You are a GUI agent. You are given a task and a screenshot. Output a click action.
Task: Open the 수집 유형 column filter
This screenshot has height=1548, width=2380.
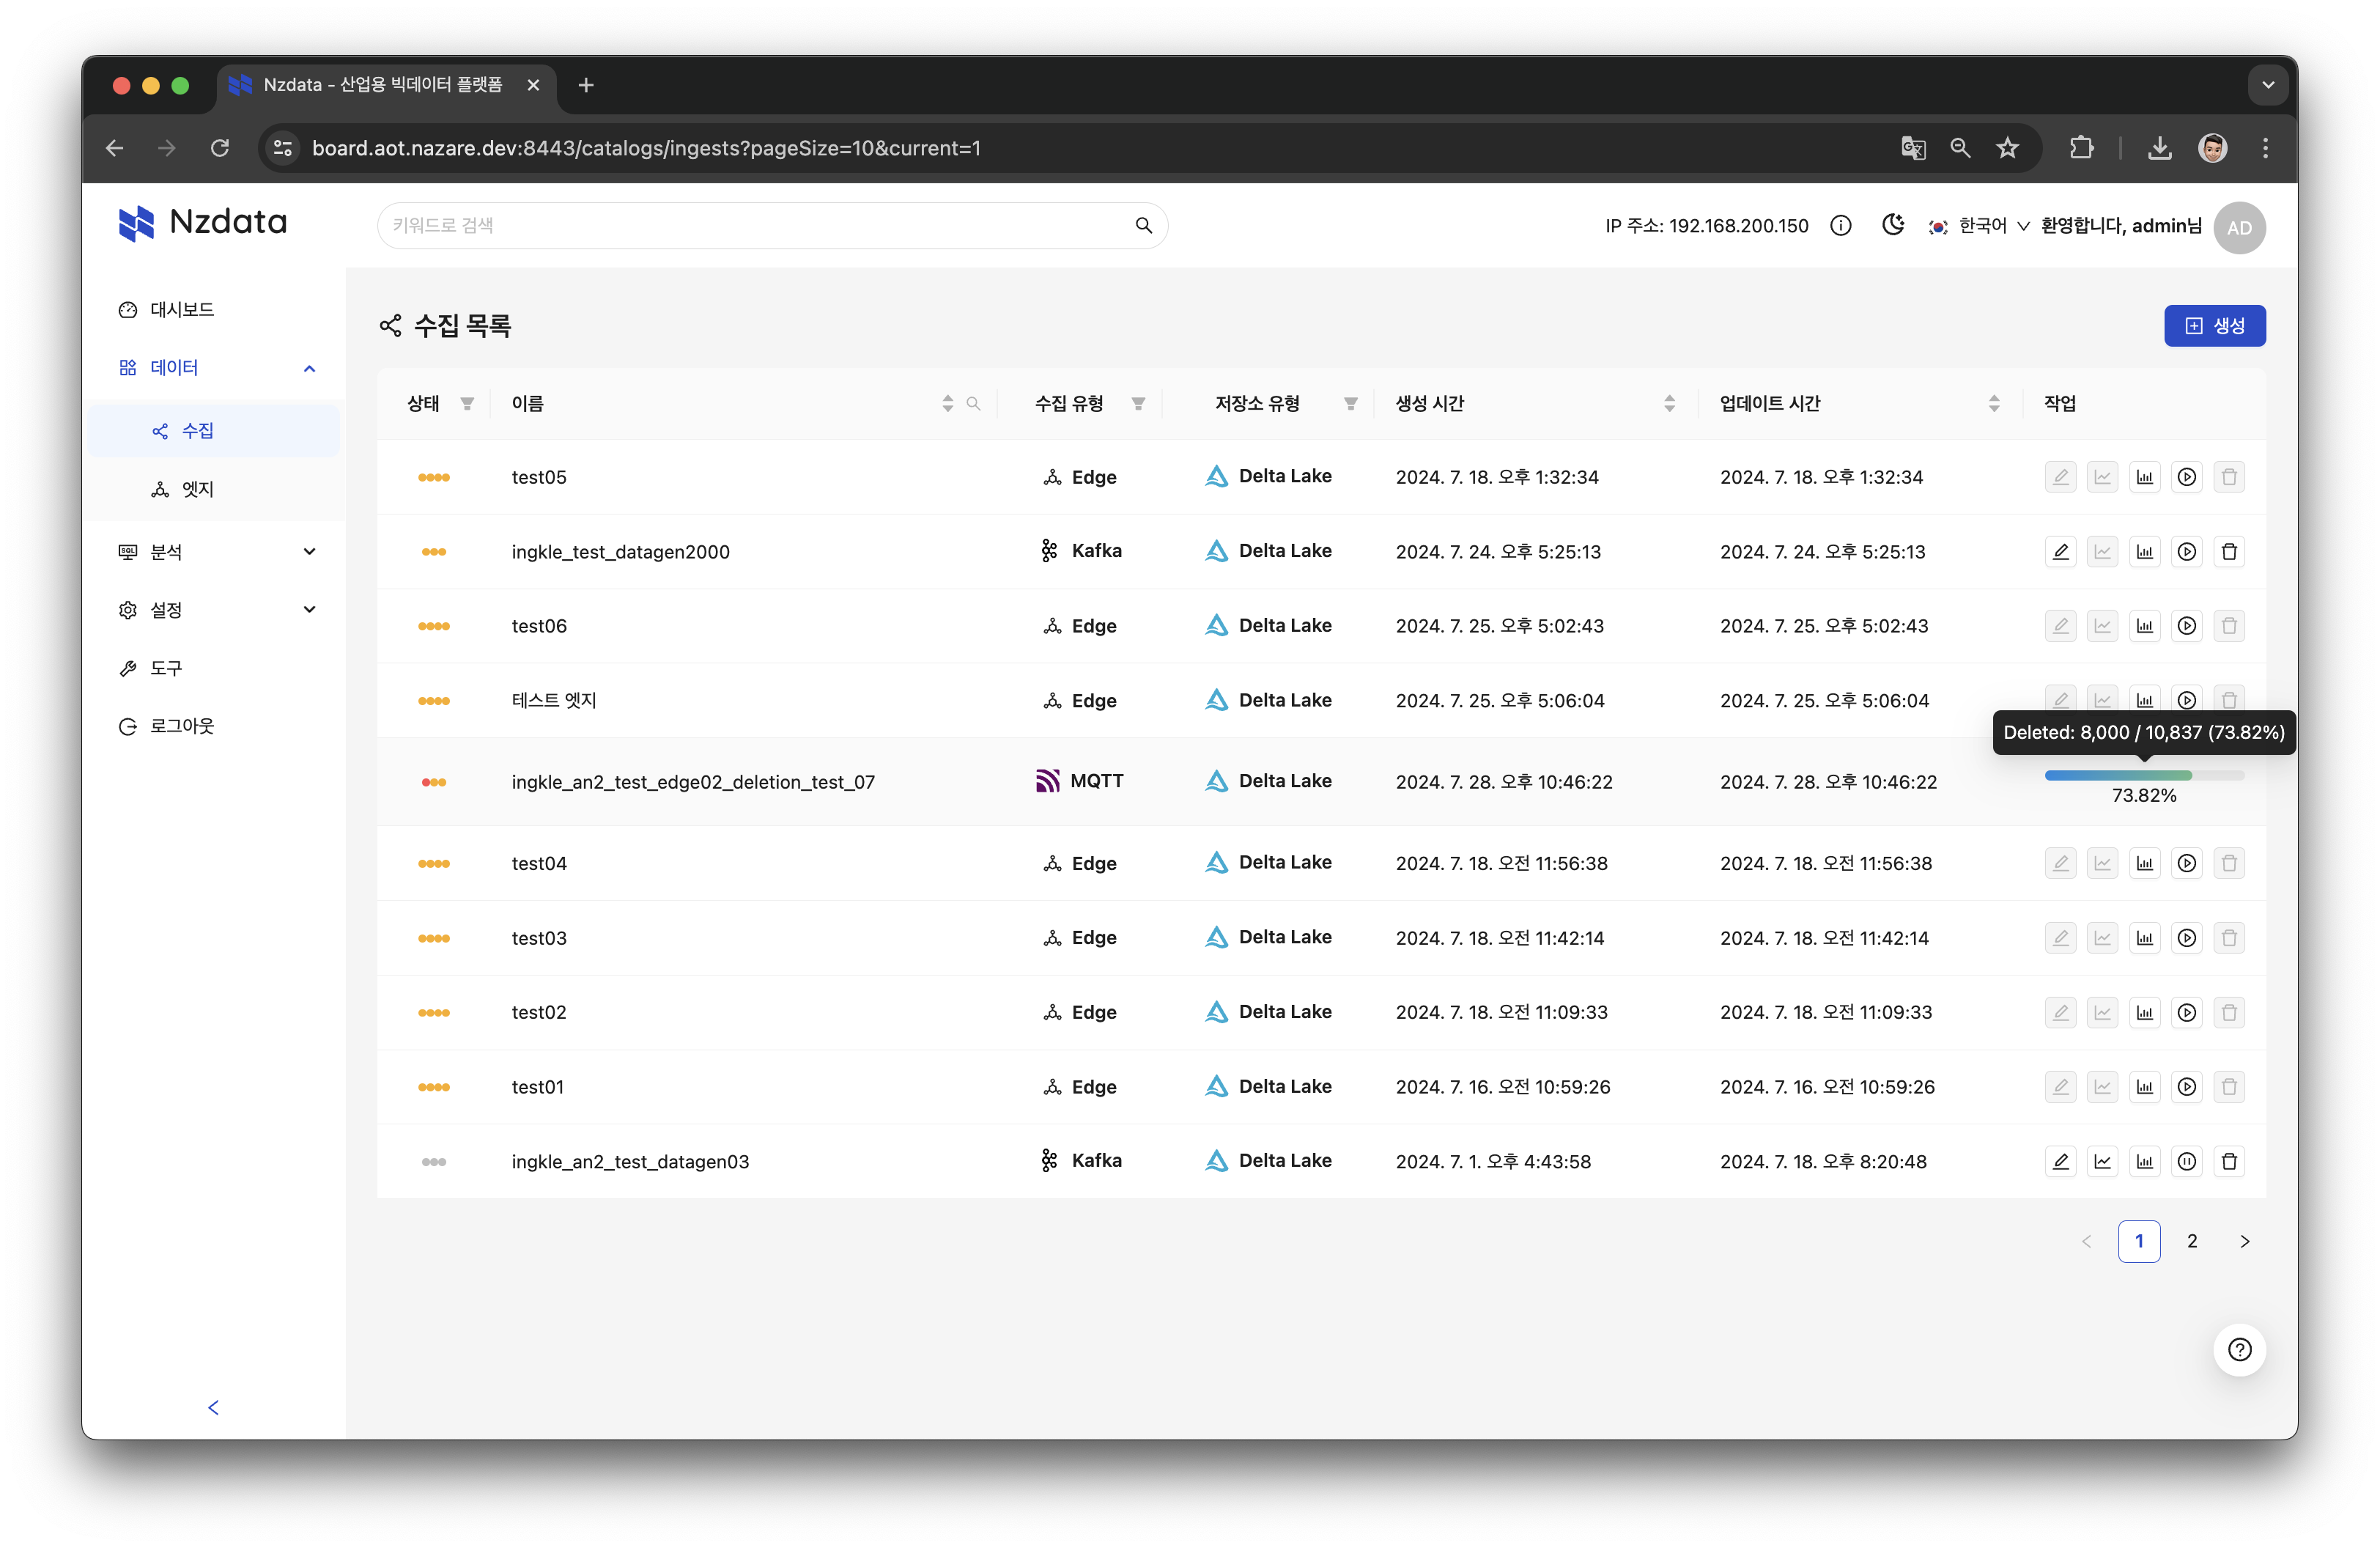pos(1138,403)
